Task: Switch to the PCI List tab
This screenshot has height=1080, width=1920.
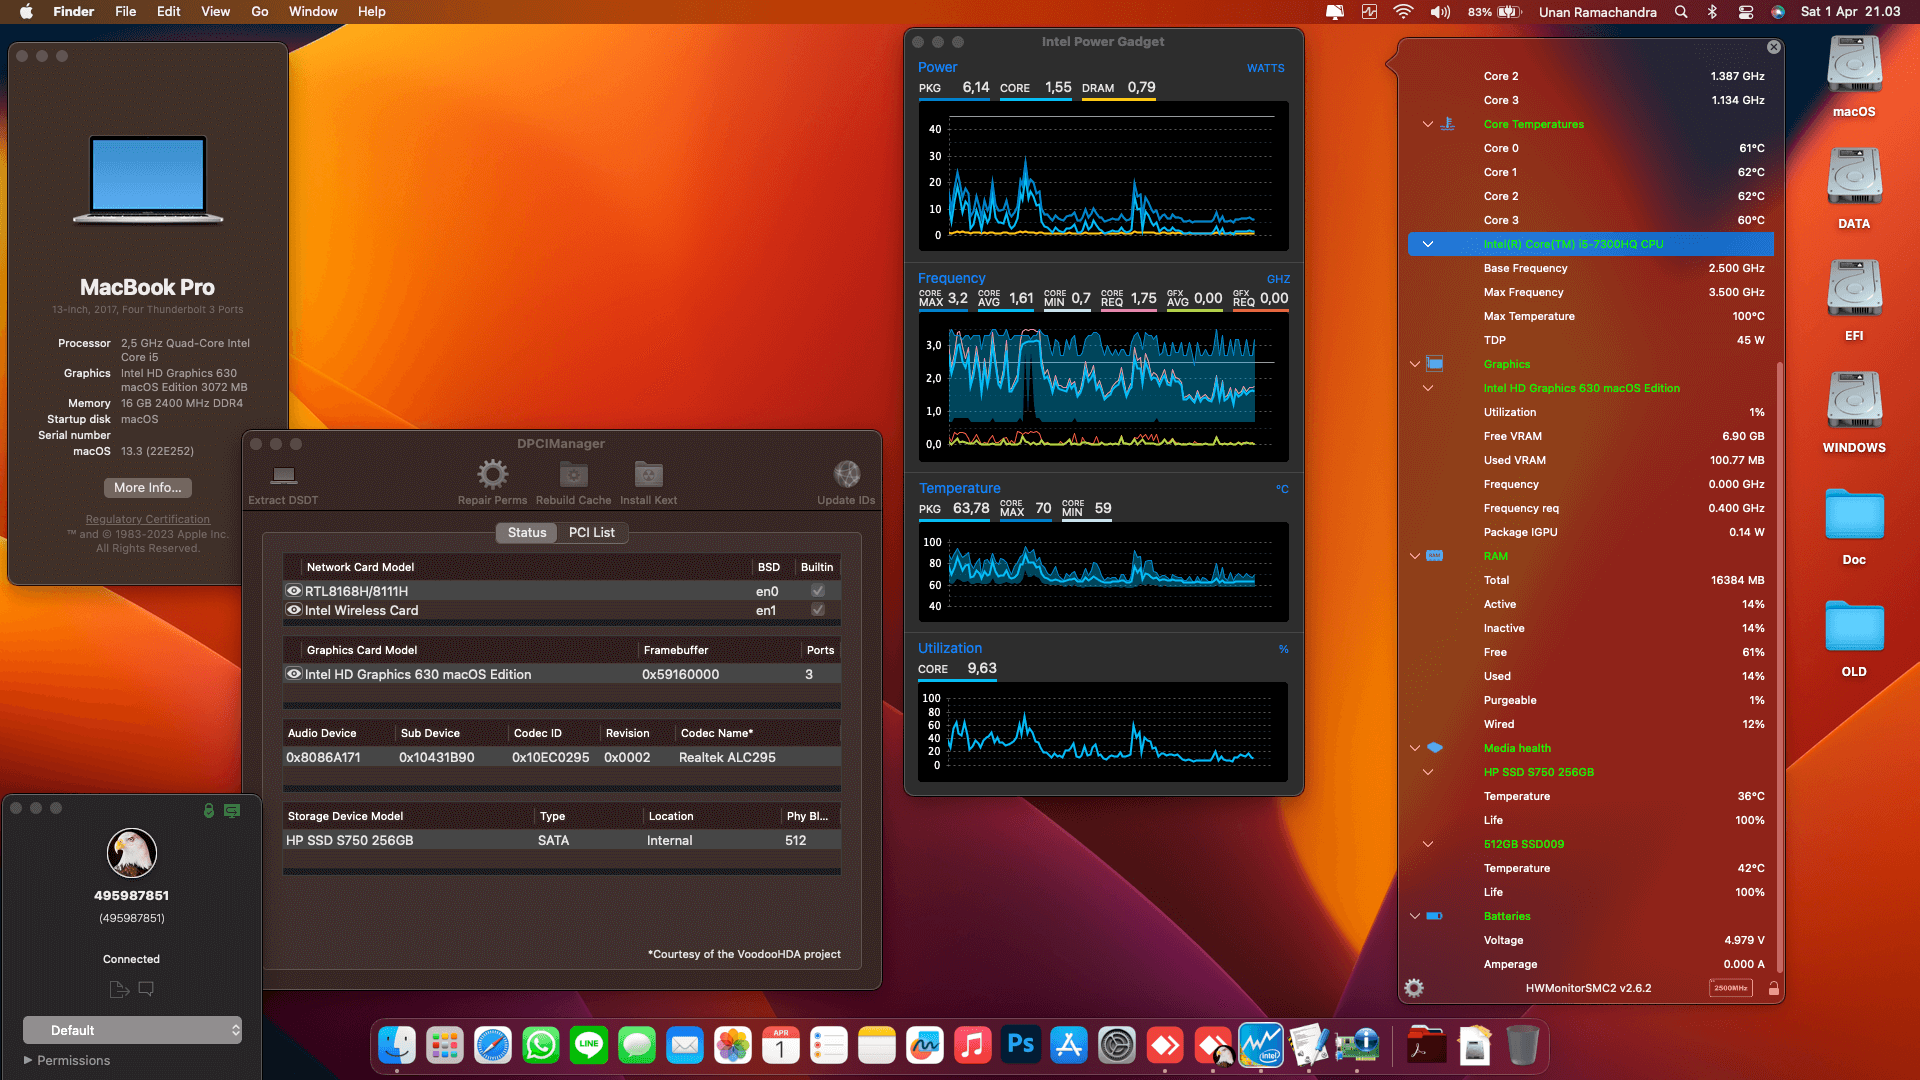Action: (591, 533)
